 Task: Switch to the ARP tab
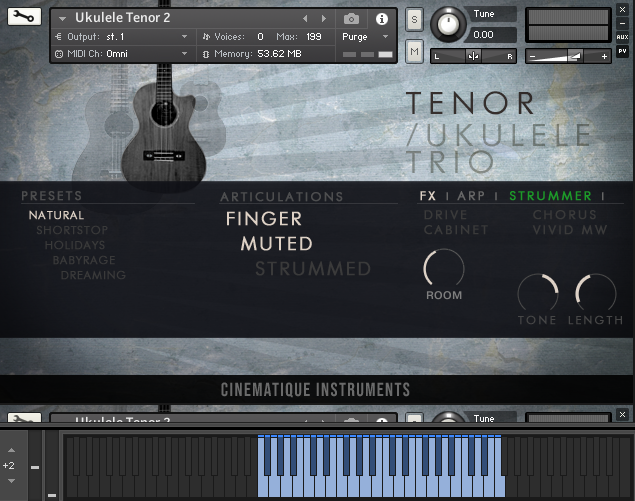(x=471, y=196)
